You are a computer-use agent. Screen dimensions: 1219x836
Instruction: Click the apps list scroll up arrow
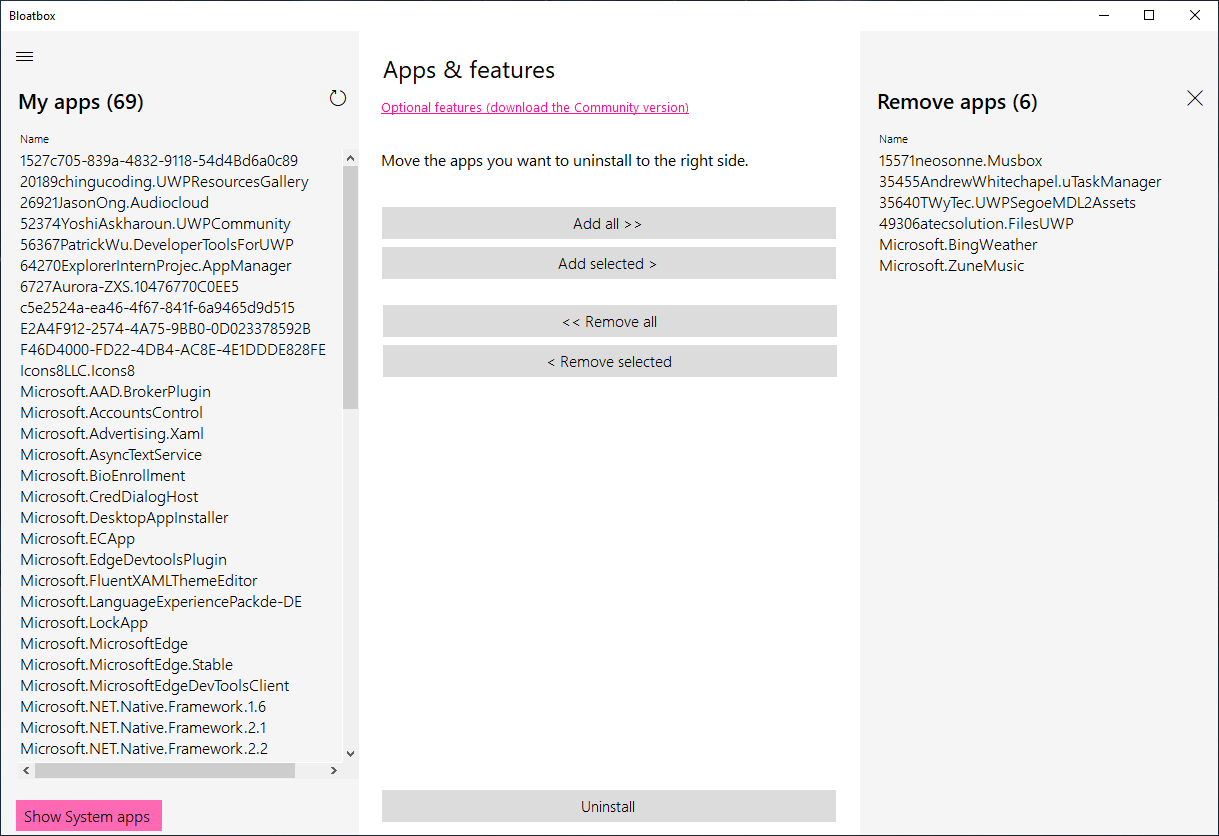click(x=350, y=158)
